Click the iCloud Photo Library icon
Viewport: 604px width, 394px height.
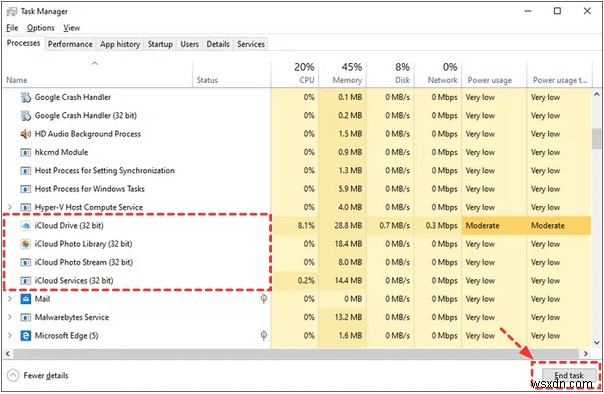[25, 244]
